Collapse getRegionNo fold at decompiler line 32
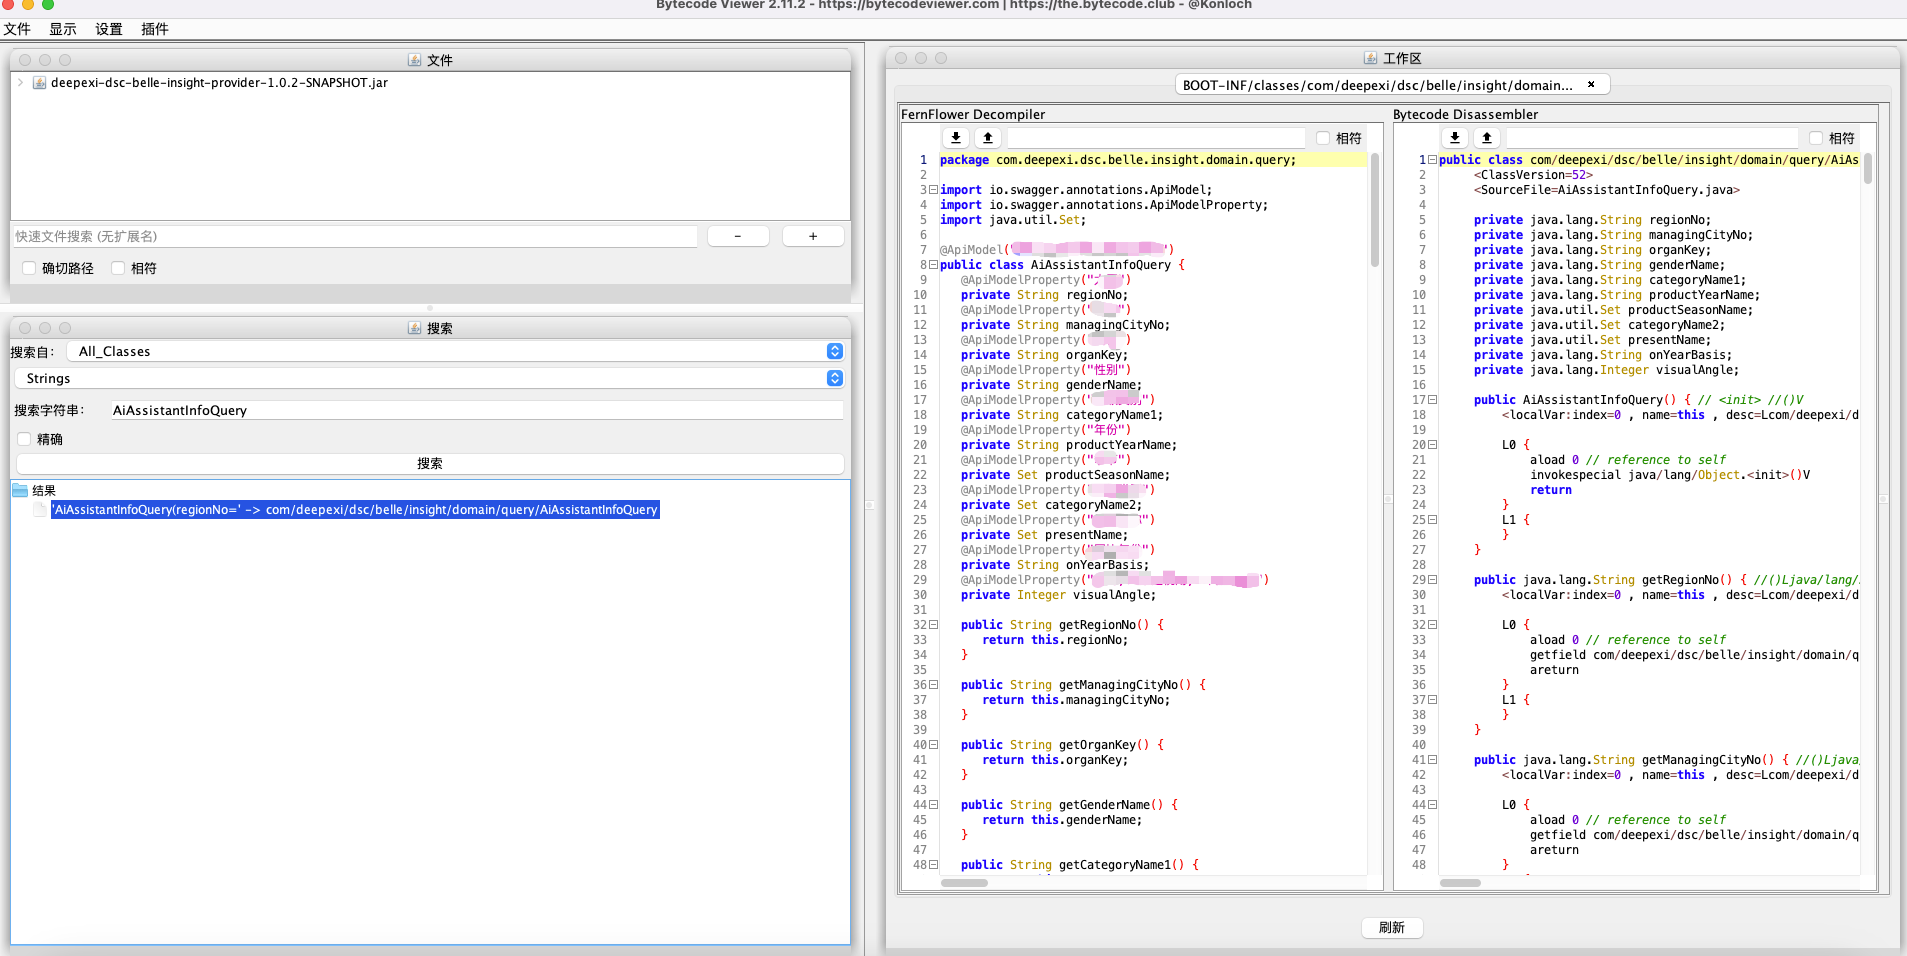1907x956 pixels. point(933,625)
